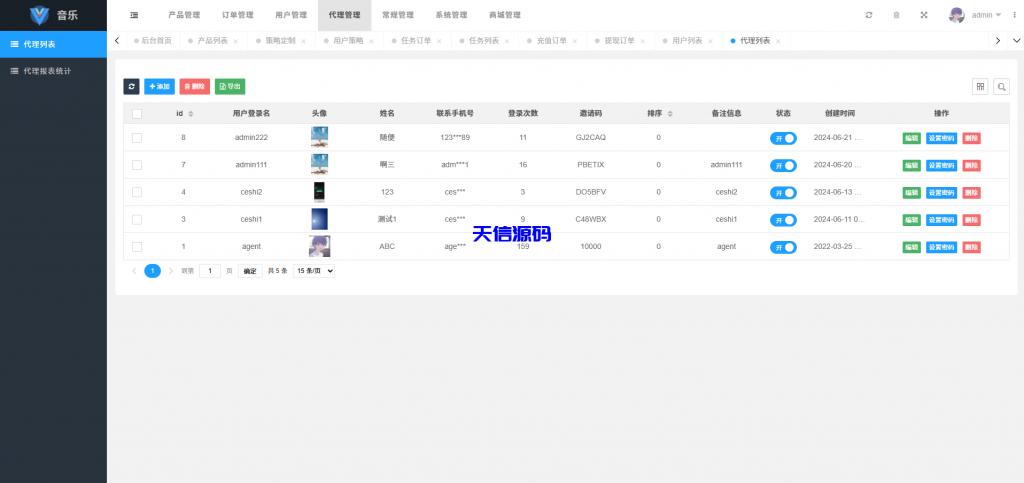Sort table by 排序 column arrows
The image size is (1024, 483).
[x=670, y=114]
